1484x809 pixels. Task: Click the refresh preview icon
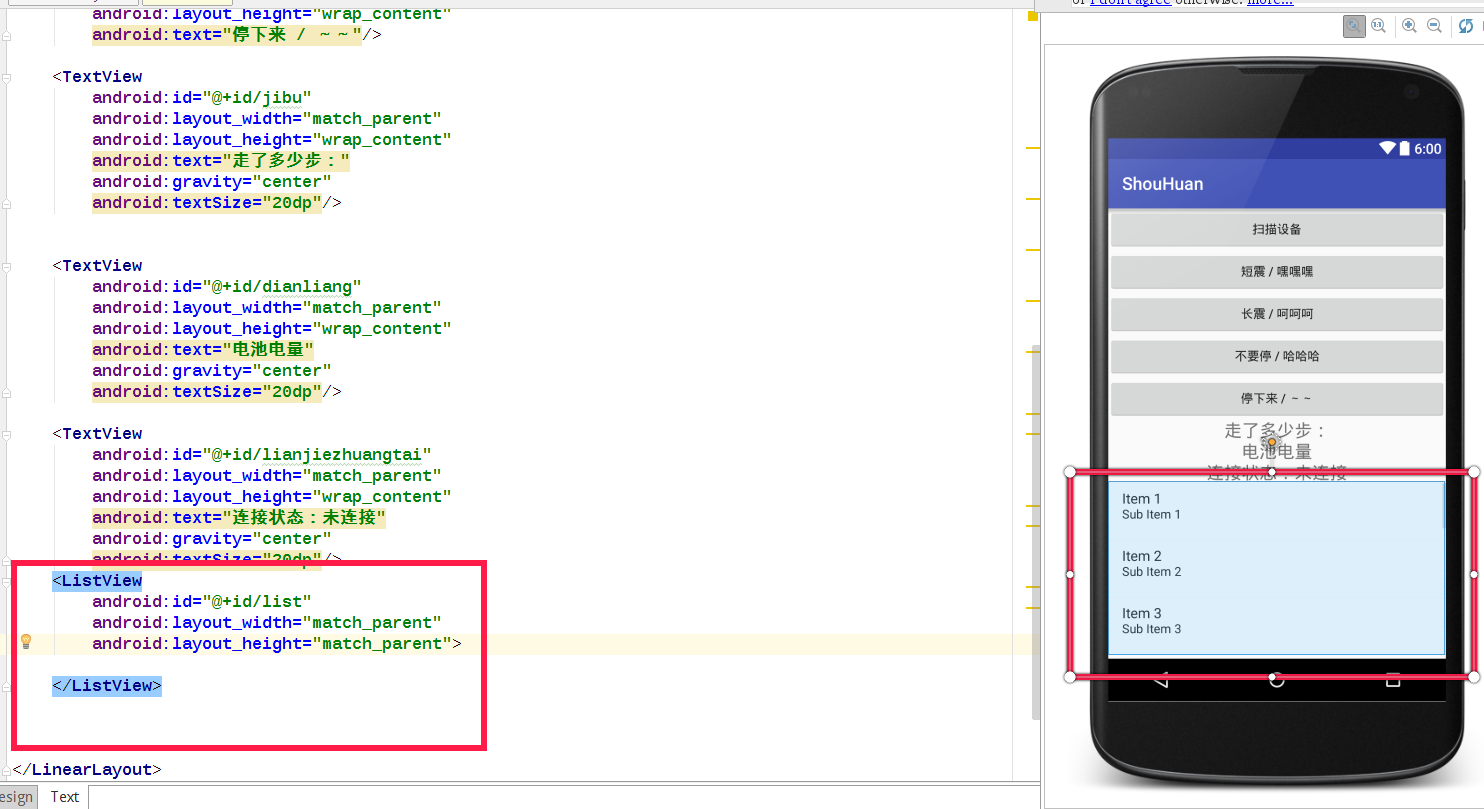[x=1466, y=26]
